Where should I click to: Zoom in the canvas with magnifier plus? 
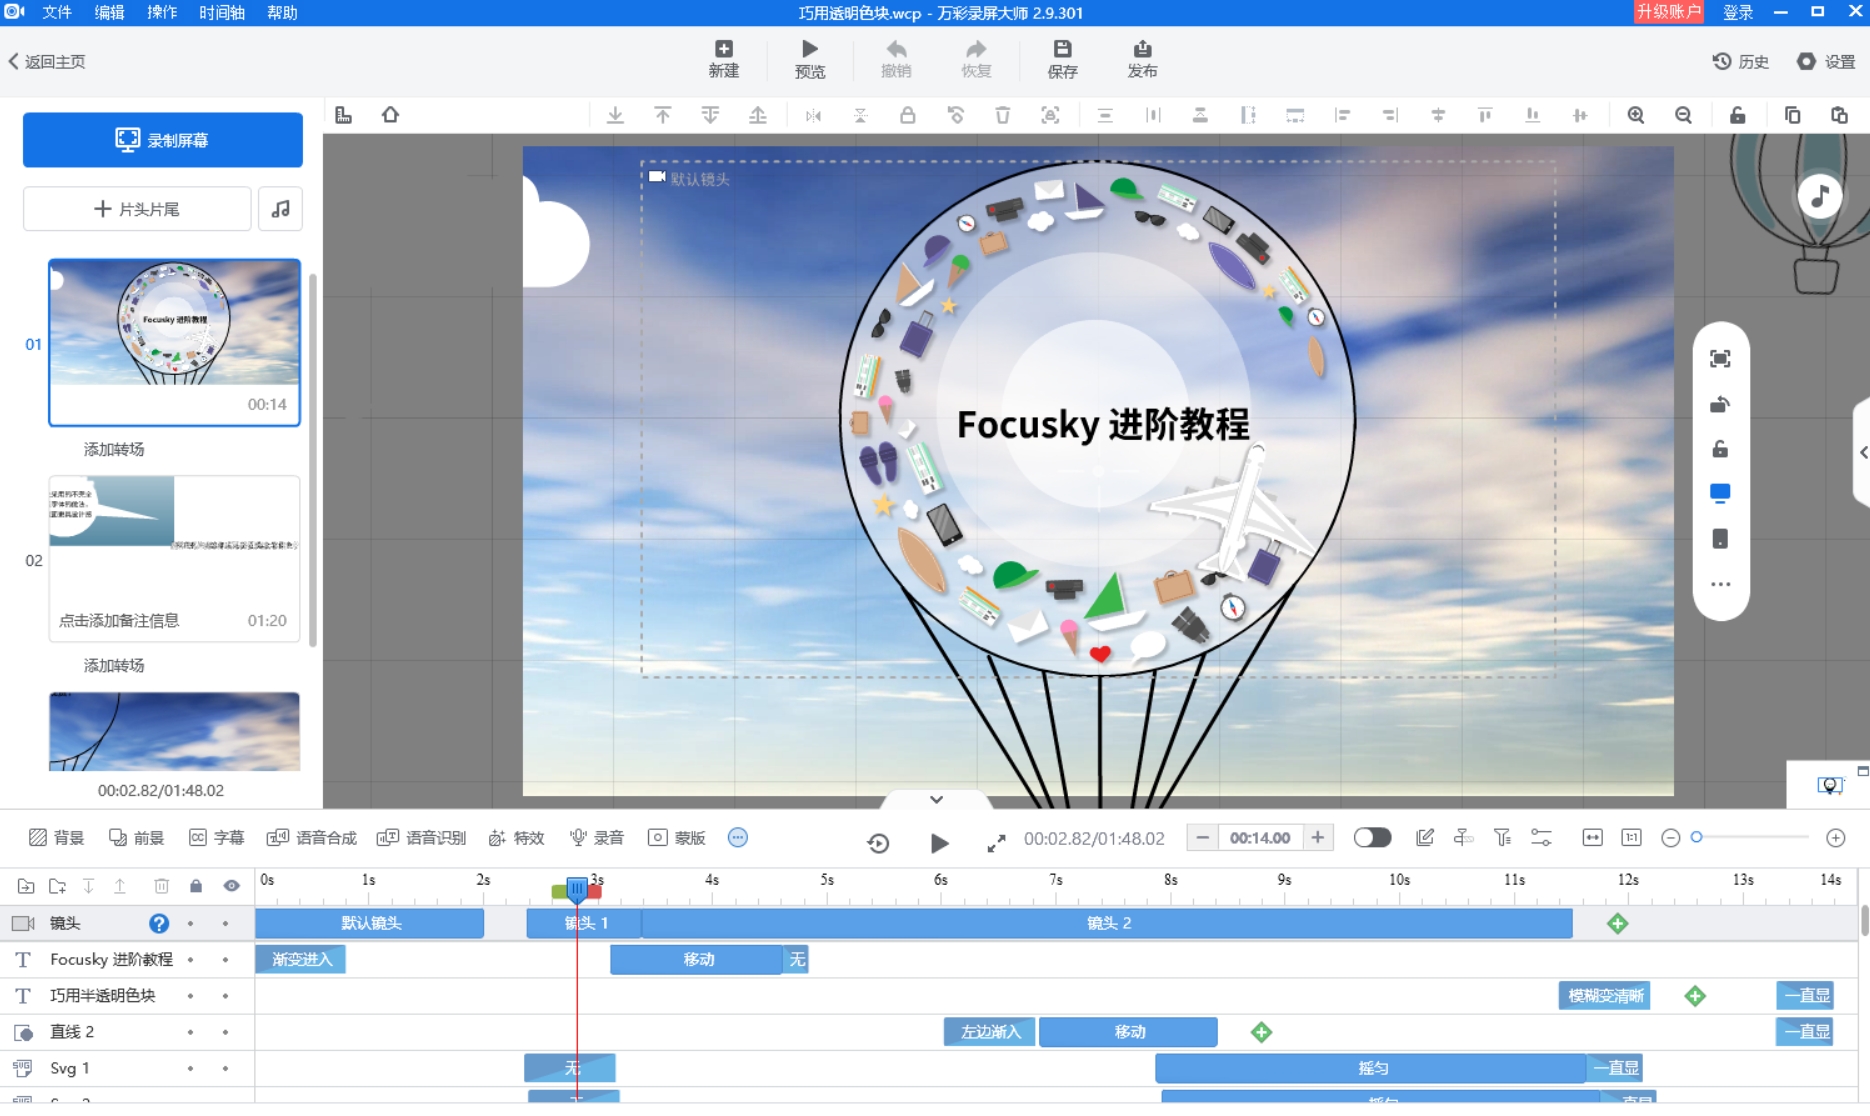click(x=1635, y=115)
